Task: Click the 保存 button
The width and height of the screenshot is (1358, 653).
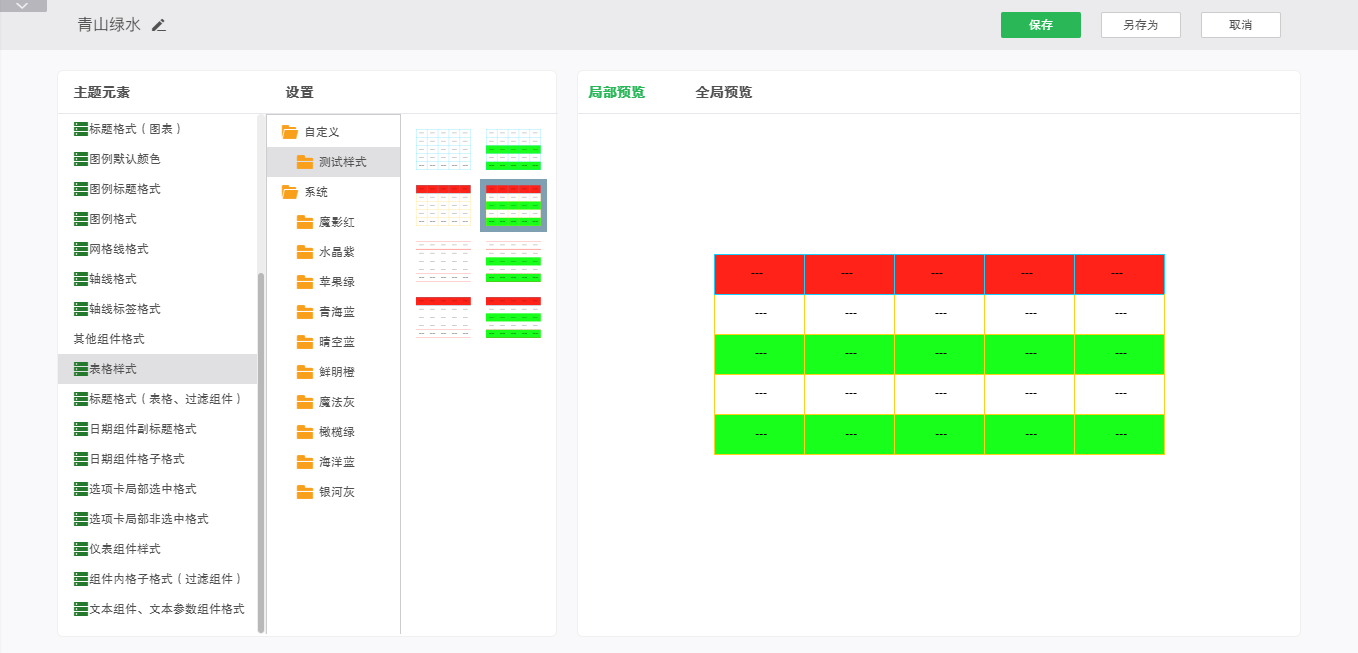Action: (x=1040, y=25)
